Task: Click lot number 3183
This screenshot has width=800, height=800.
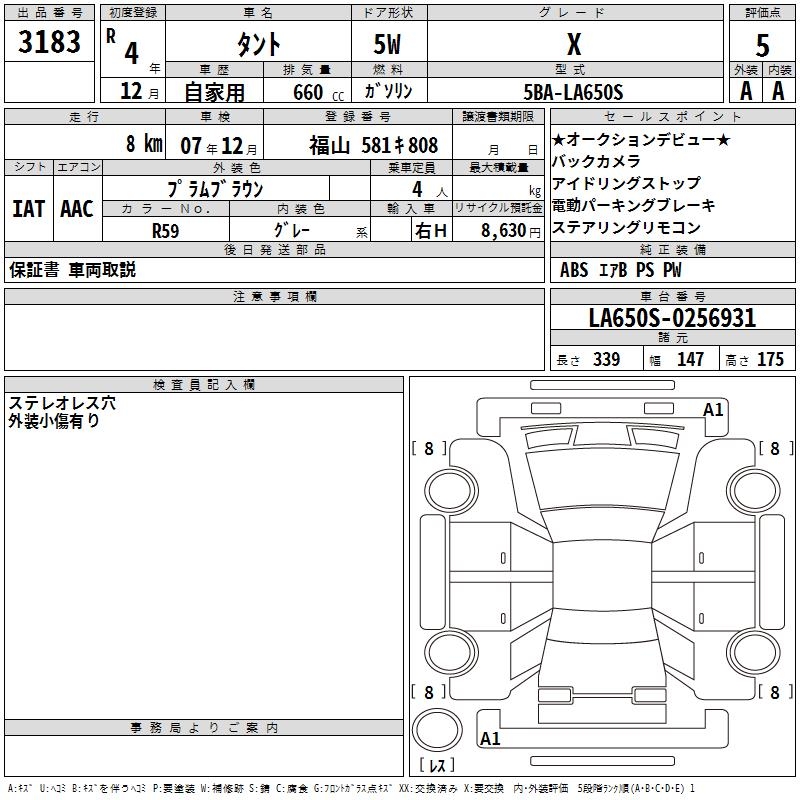Action: [49, 42]
